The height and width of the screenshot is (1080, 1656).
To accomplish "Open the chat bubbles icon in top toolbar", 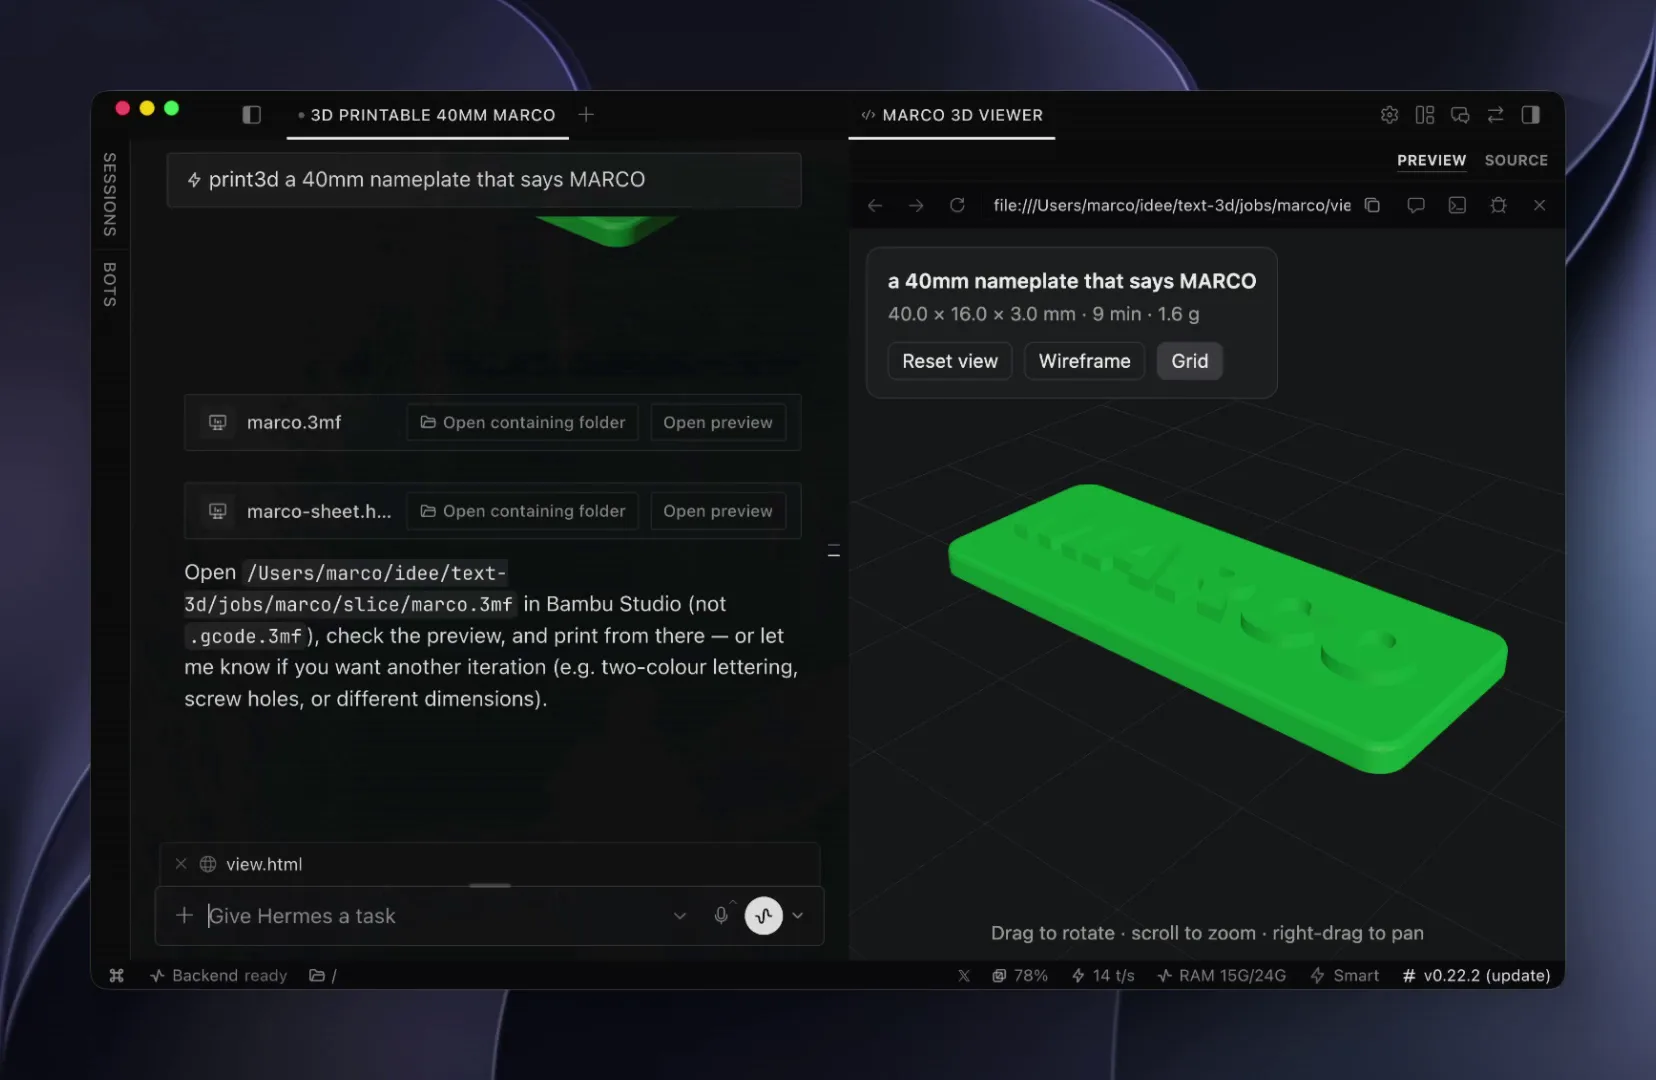I will [1460, 115].
